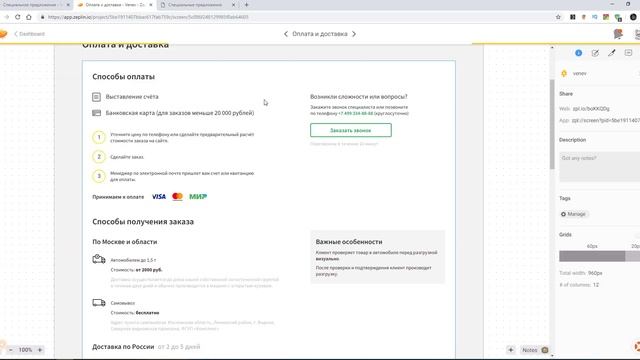Click the Zeplin logo icon

click(3, 34)
